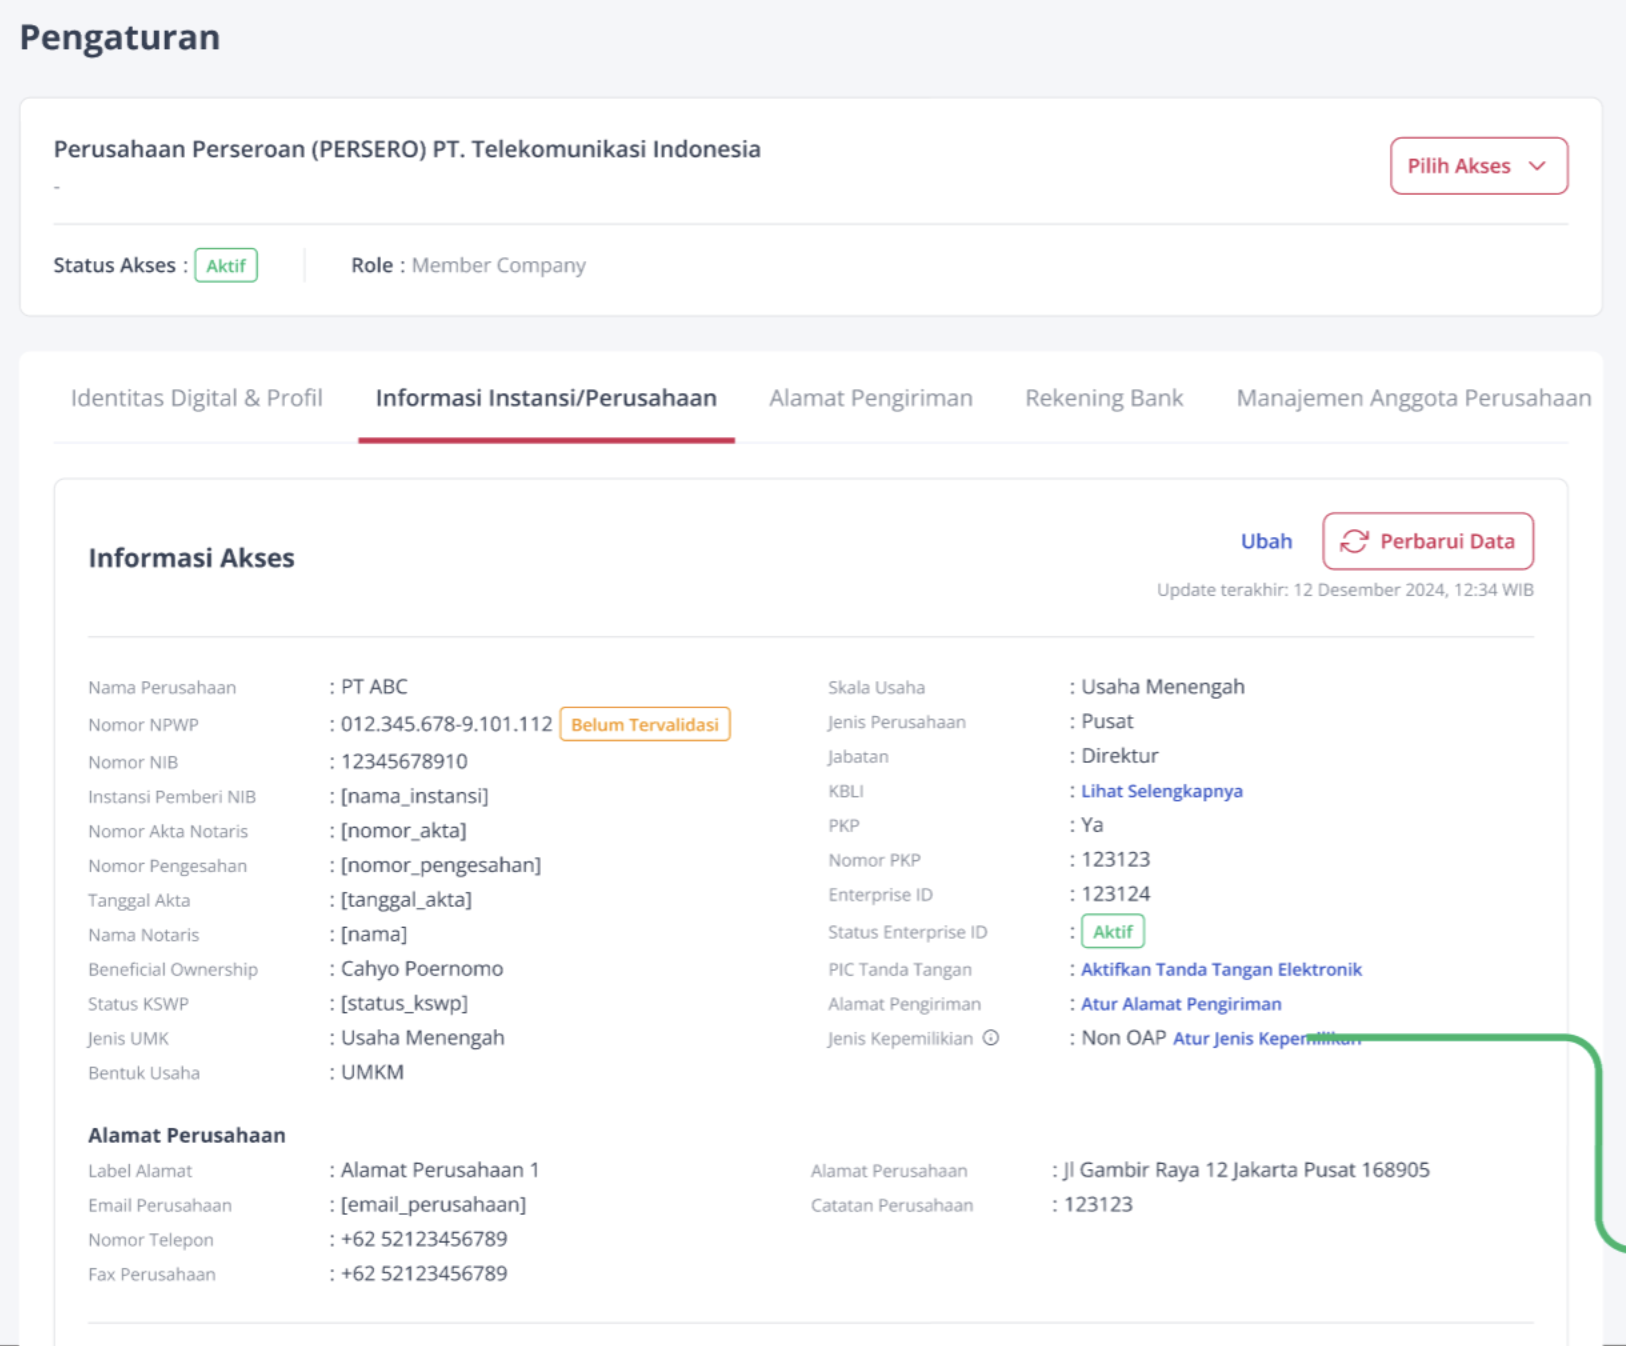Click the Aktif badge beside Status Akses
The height and width of the screenshot is (1346, 1626).
226,265
